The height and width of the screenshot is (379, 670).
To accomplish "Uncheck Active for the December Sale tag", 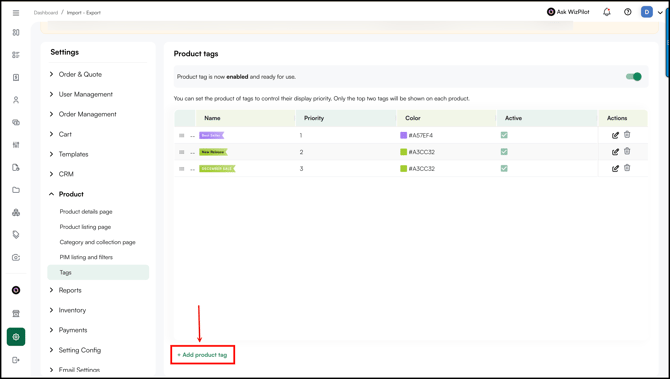I will click(504, 168).
